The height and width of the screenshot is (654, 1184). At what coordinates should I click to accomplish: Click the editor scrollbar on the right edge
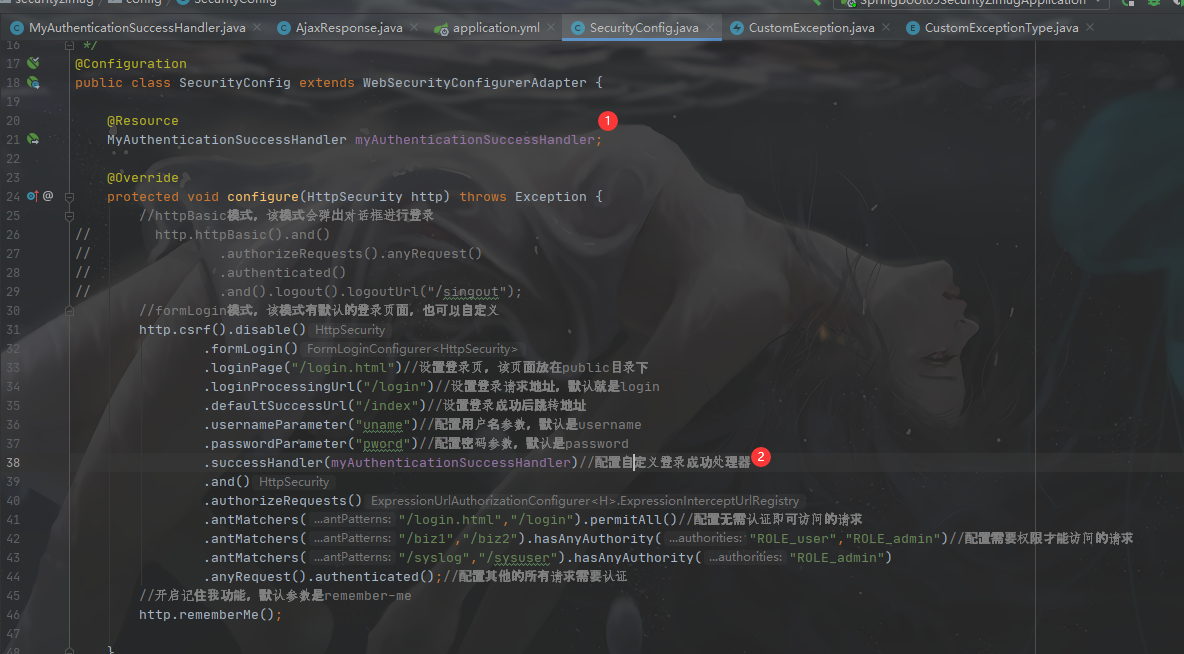tap(1178, 300)
